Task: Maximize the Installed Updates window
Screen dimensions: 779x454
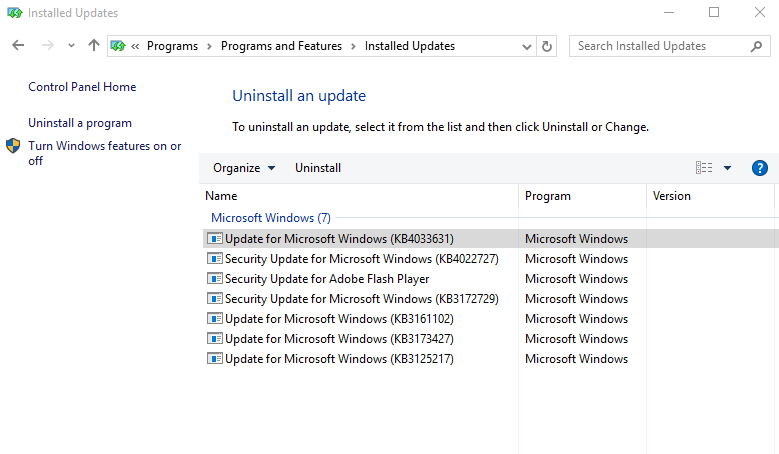Action: point(714,12)
